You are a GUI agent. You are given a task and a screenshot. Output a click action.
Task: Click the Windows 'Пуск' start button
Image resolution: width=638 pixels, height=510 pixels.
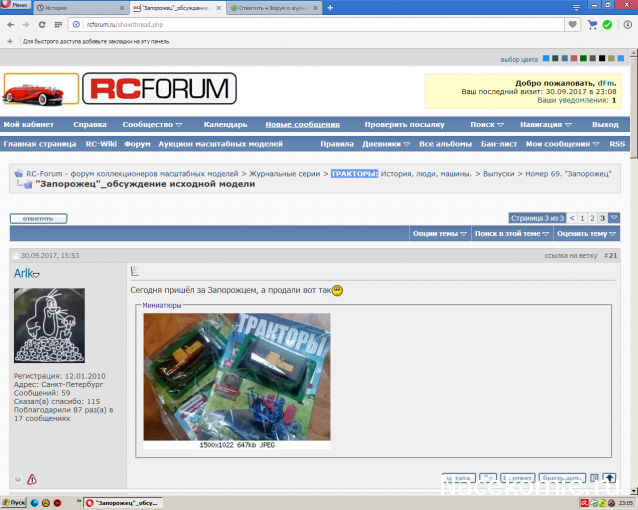point(13,502)
